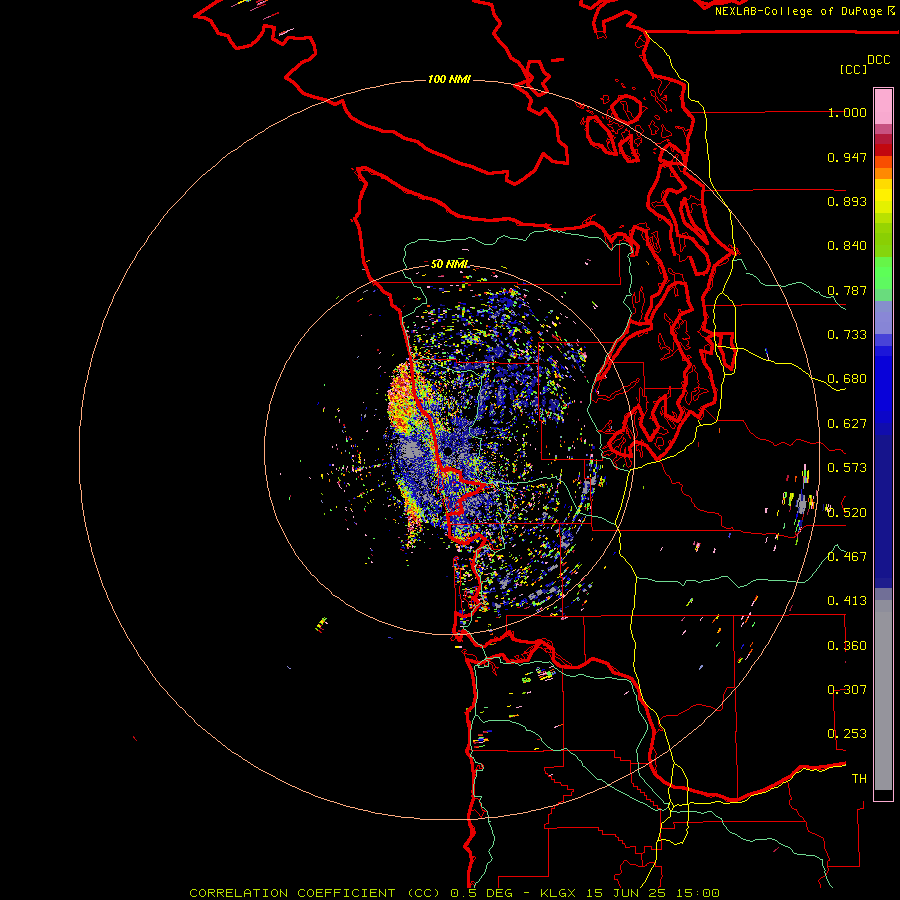Select the lavender segment of the color scale
This screenshot has width=900, height=900.
883,317
